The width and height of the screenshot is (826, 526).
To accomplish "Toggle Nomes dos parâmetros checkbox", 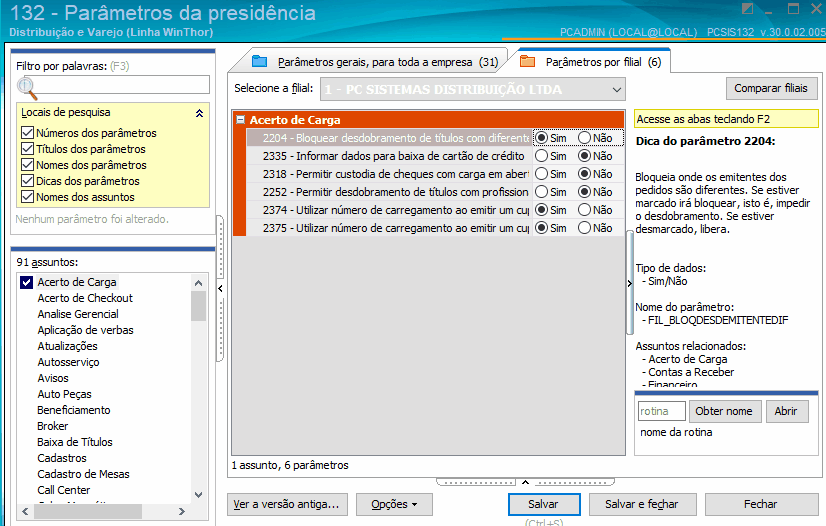I will click(27, 165).
